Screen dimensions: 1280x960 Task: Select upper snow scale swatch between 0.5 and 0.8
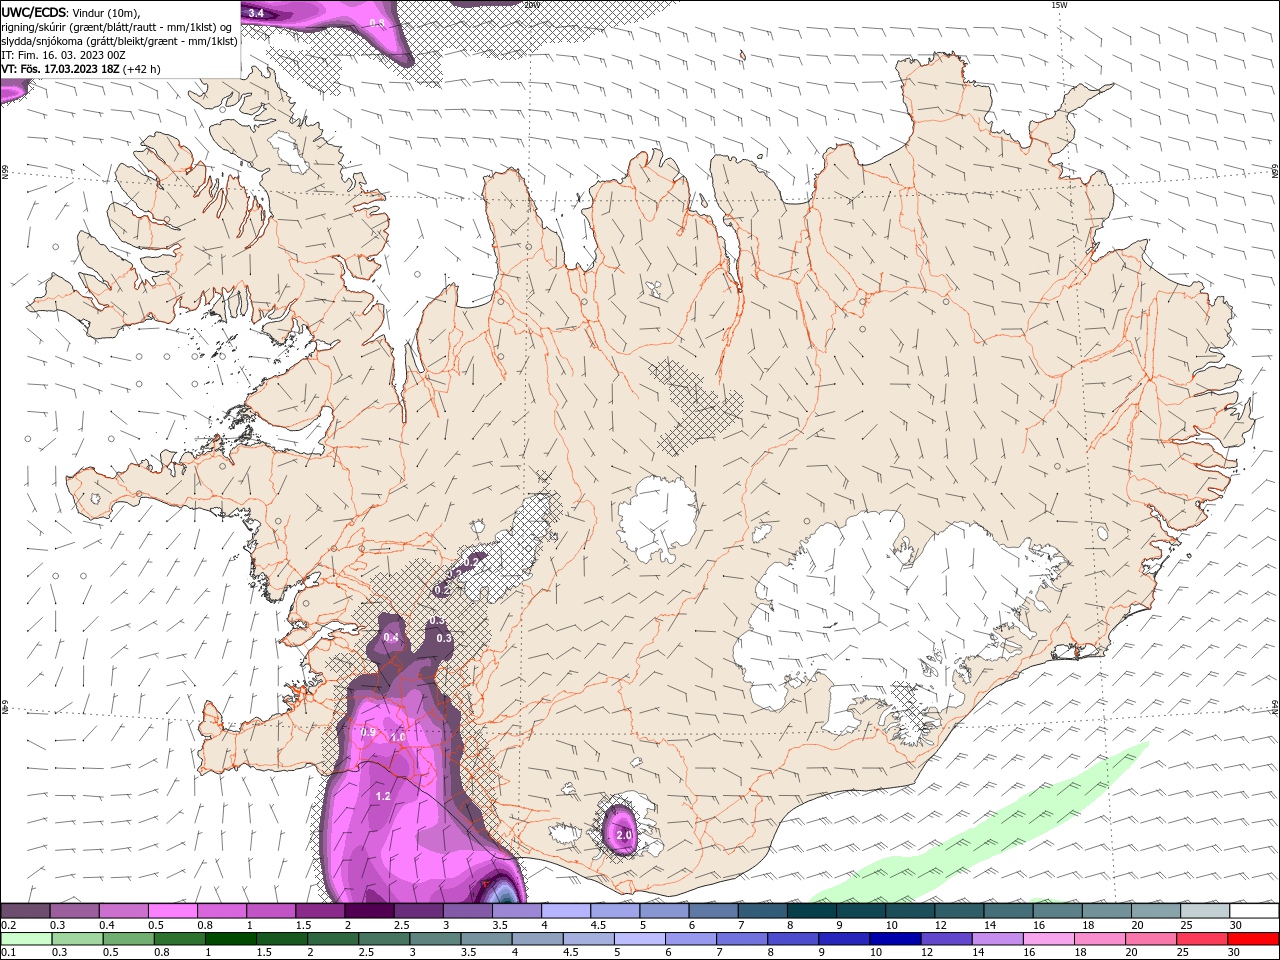pos(172,911)
